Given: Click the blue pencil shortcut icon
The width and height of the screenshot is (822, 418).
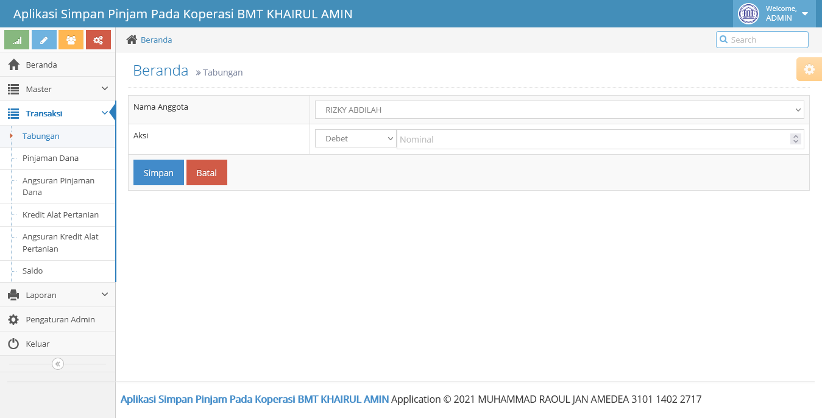Looking at the screenshot, I should [44, 40].
